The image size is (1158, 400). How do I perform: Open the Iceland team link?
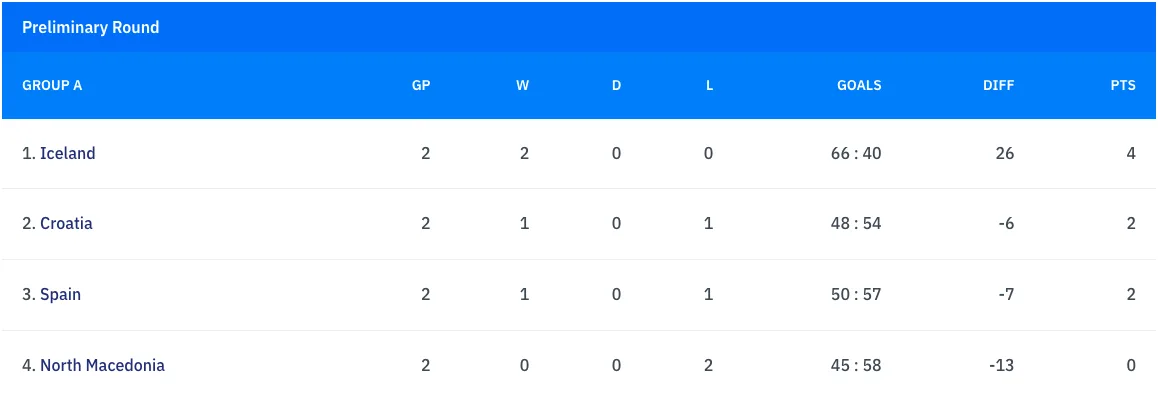[67, 153]
